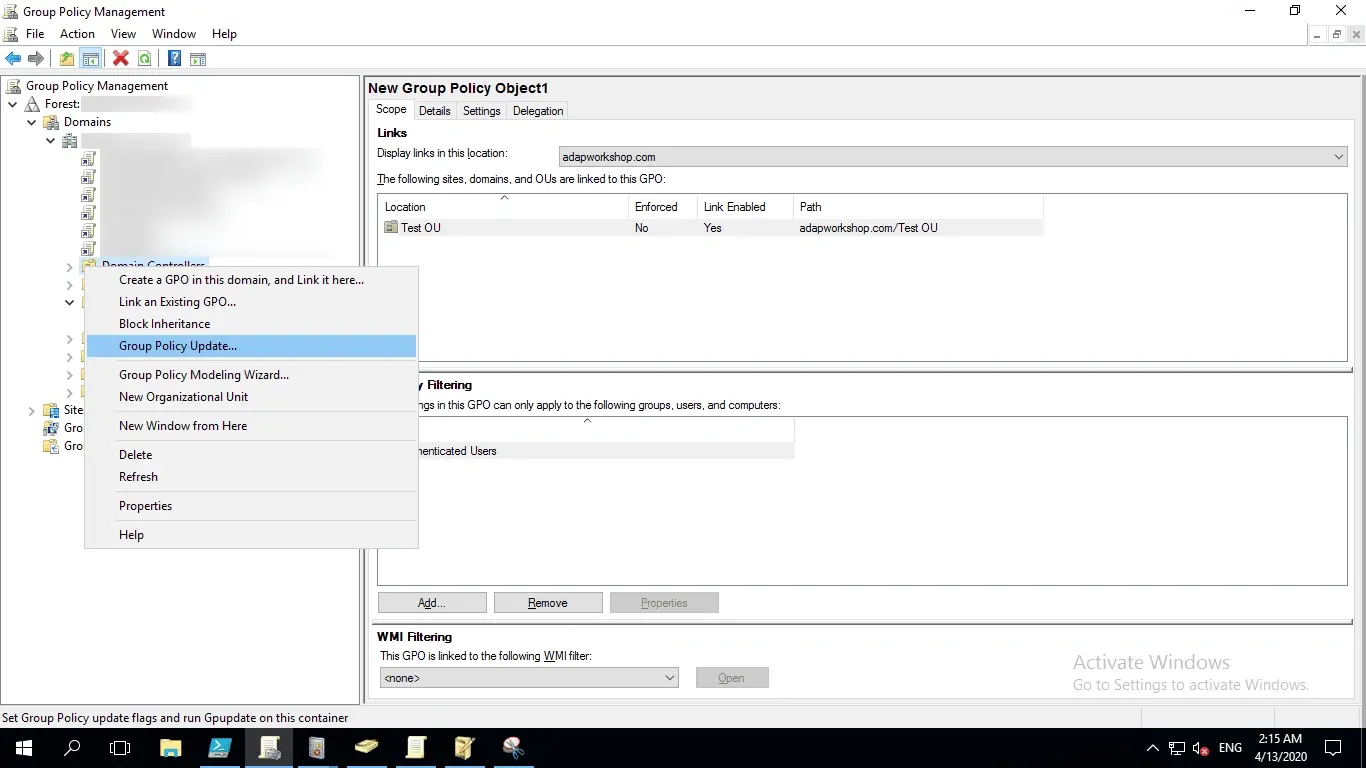The width and height of the screenshot is (1366, 768).
Task: Select the Group Policy Management root tree node
Action: point(97,86)
